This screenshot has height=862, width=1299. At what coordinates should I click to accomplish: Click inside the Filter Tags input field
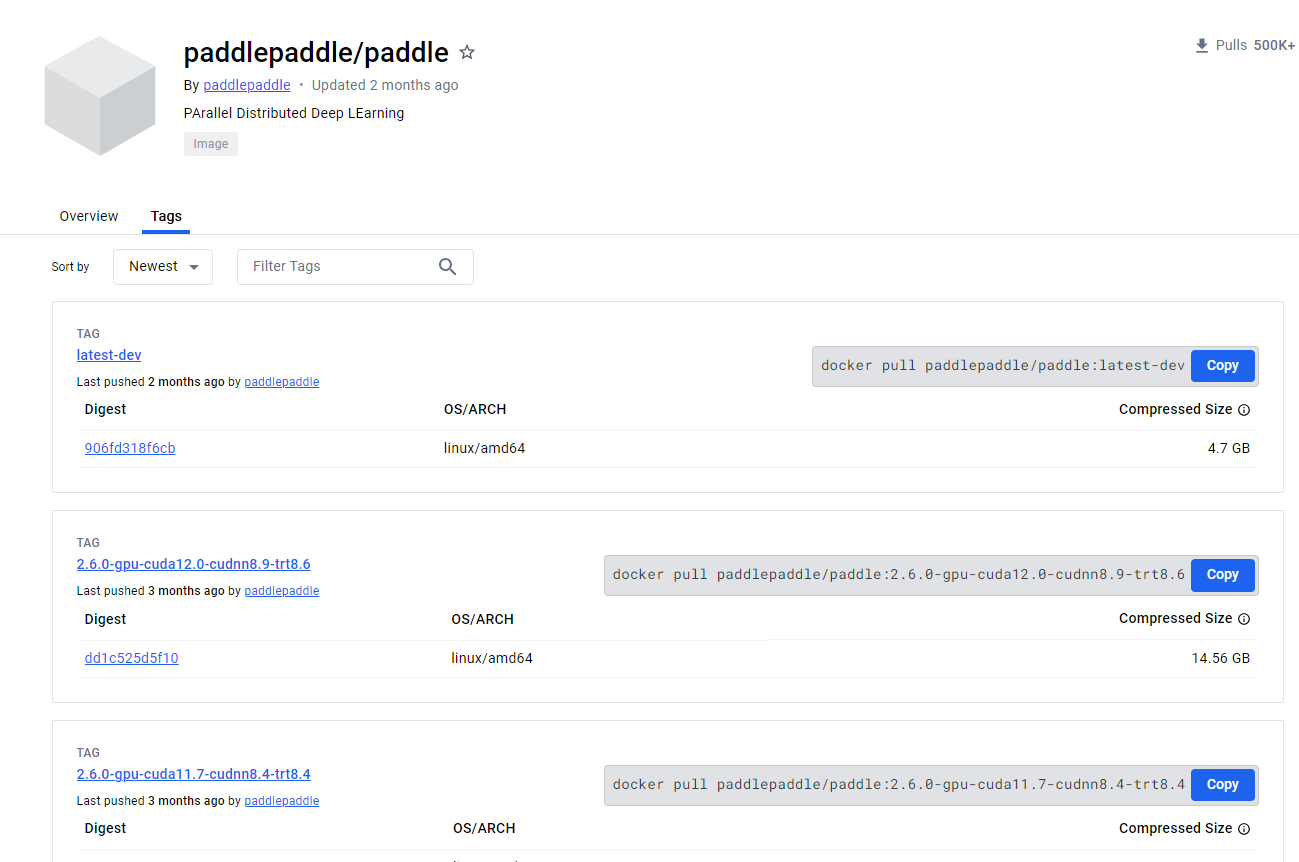pos(340,266)
